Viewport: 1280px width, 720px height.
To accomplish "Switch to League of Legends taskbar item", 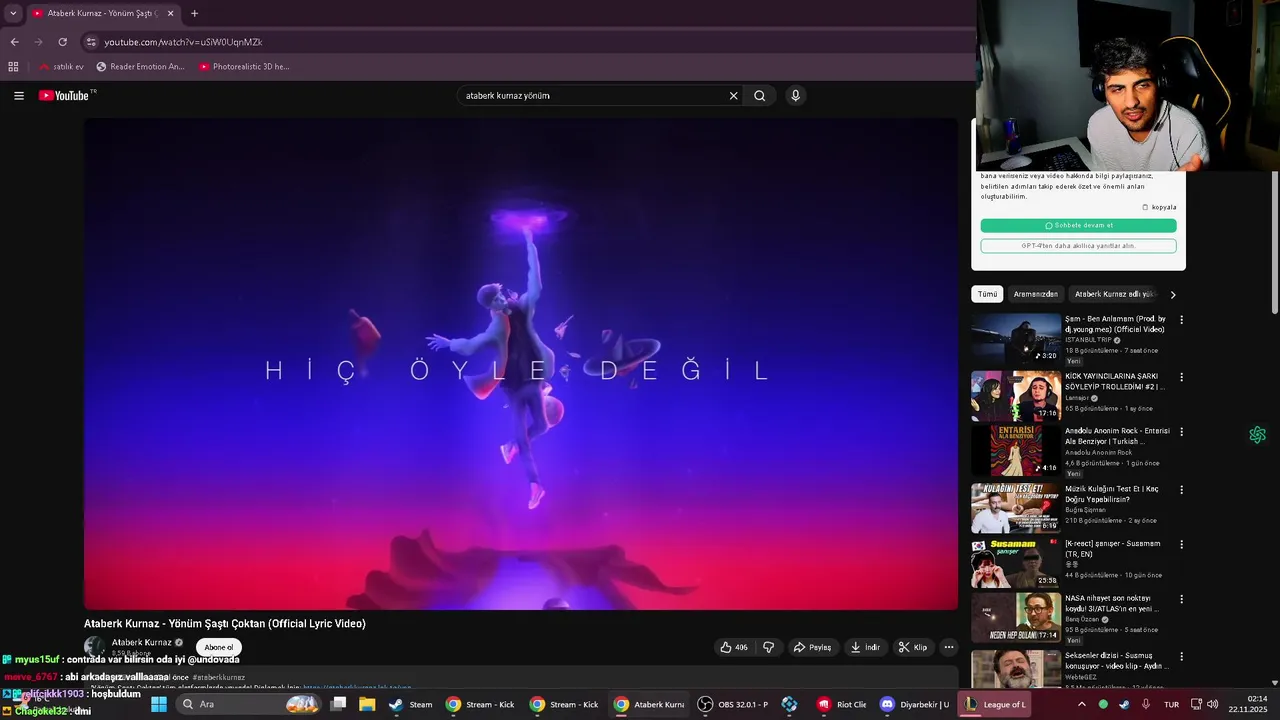I will point(996,704).
